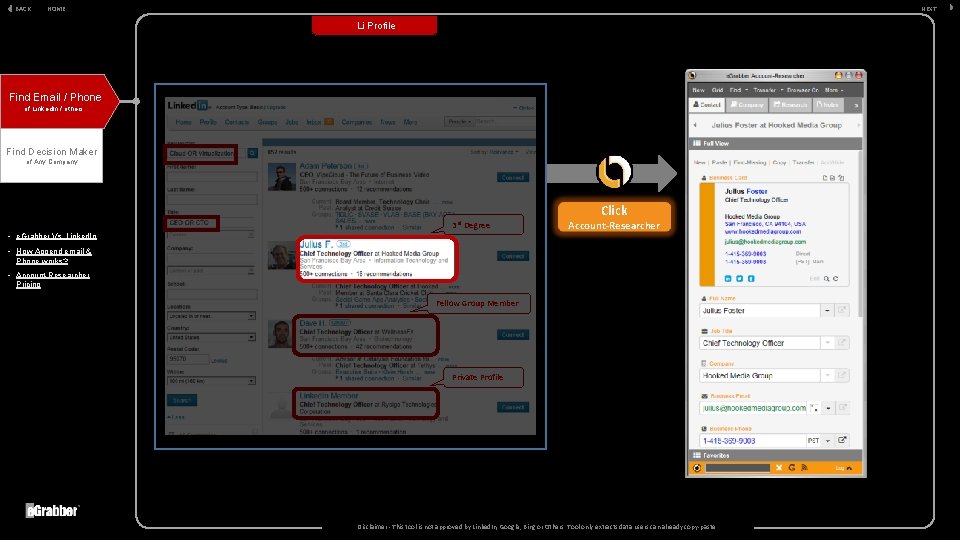
Task: Expand the Favorites section header
Action: (x=774, y=456)
